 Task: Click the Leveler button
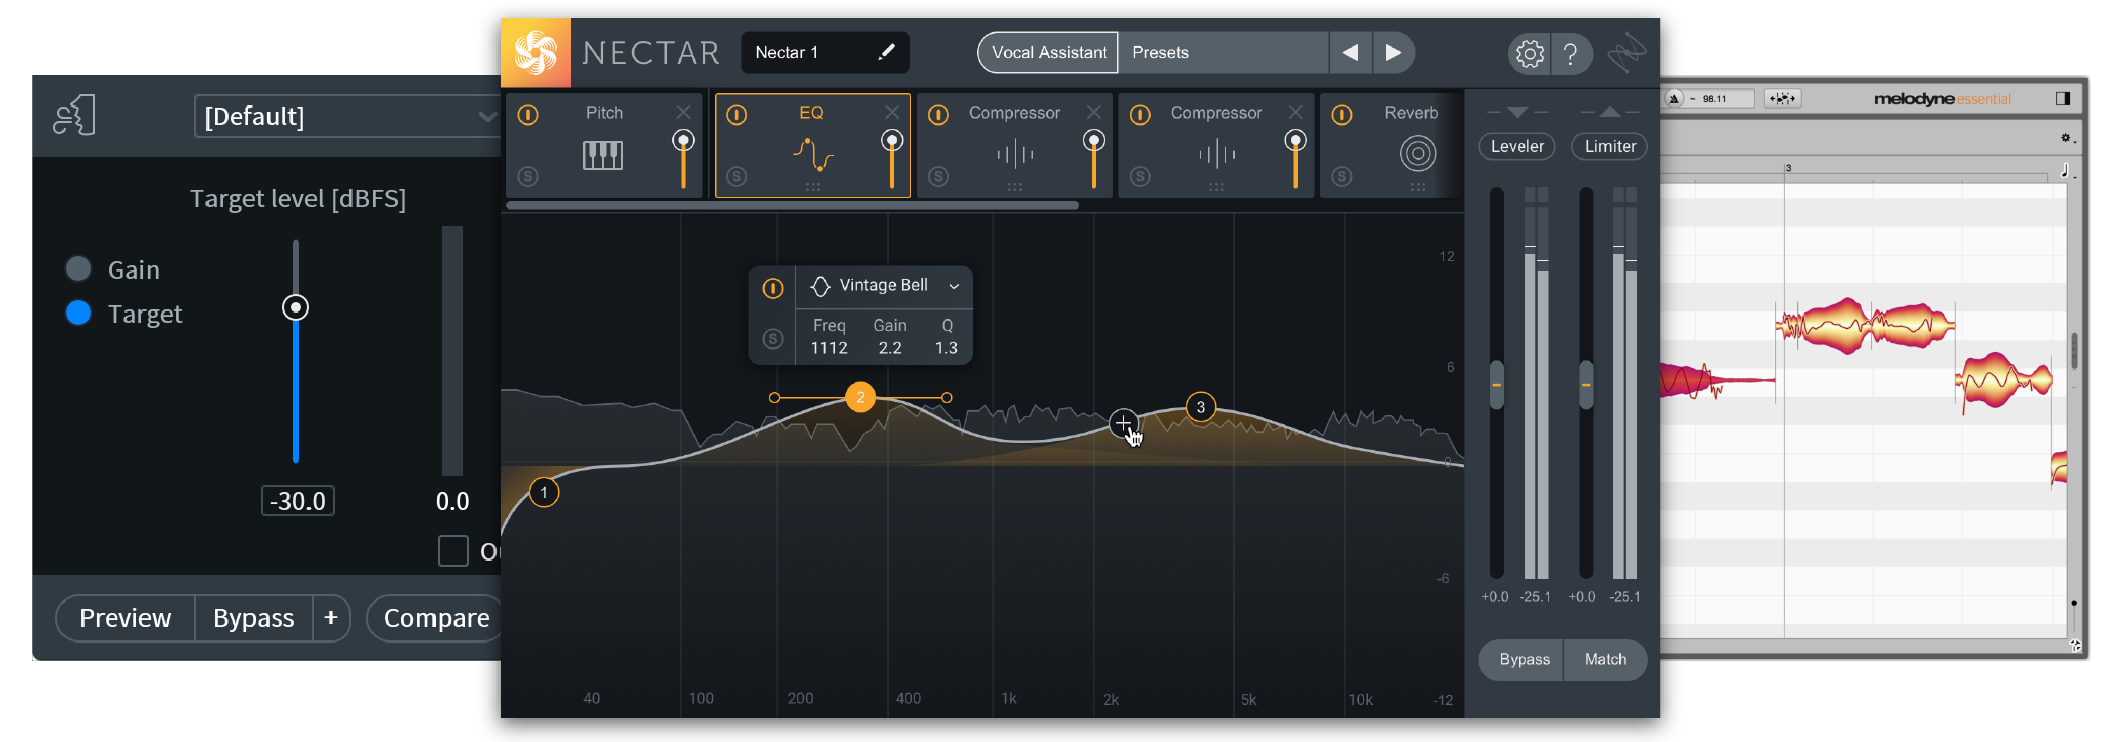click(x=1517, y=146)
